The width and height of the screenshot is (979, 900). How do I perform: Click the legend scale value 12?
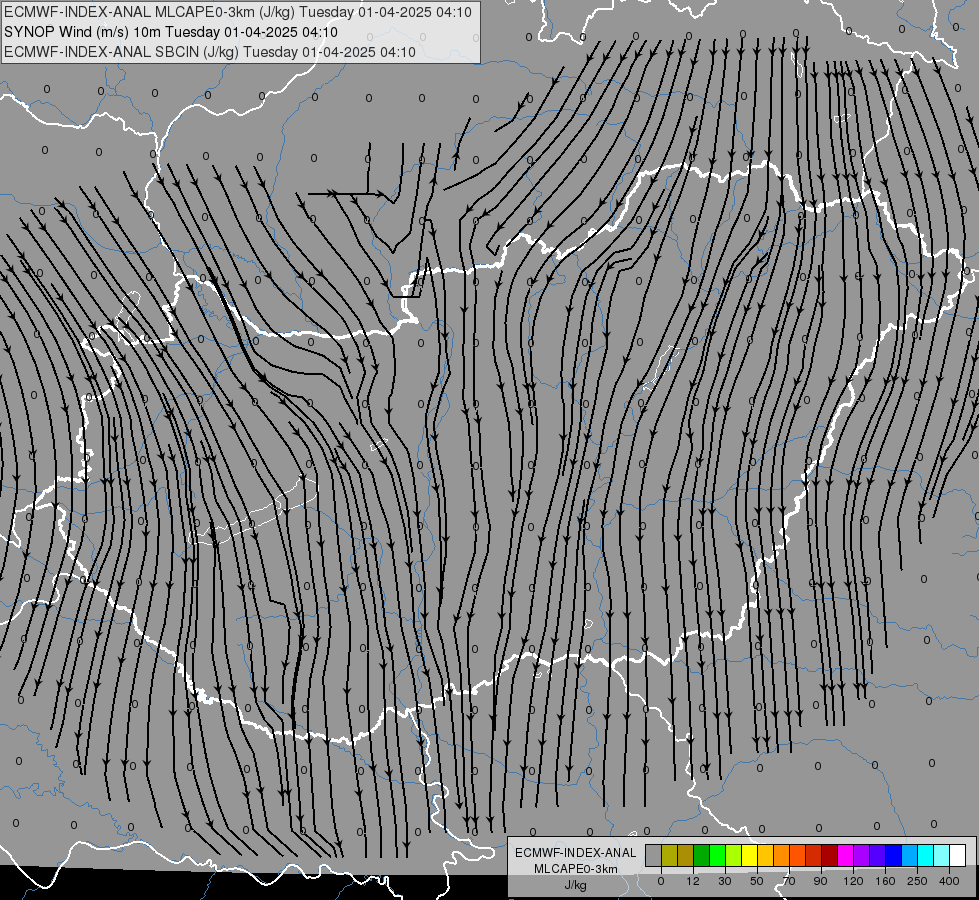point(693,881)
